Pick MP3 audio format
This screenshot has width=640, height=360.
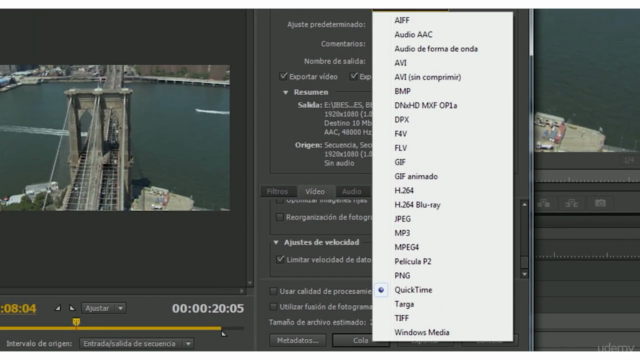pyautogui.click(x=402, y=233)
